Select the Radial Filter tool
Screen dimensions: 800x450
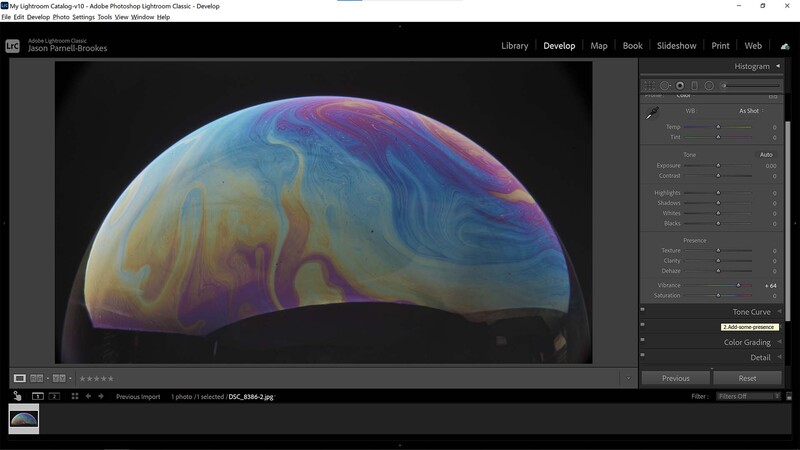709,86
